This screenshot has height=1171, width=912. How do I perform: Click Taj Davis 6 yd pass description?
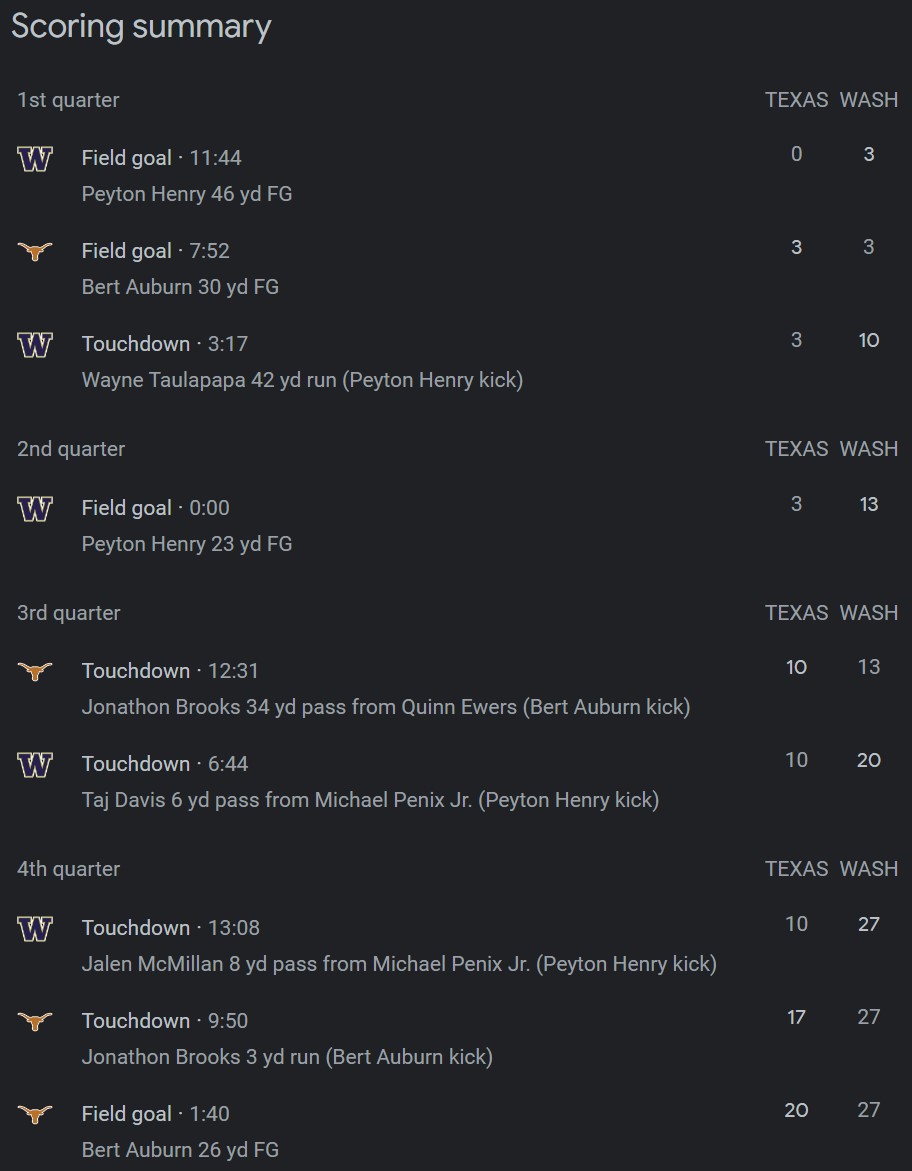[x=370, y=800]
